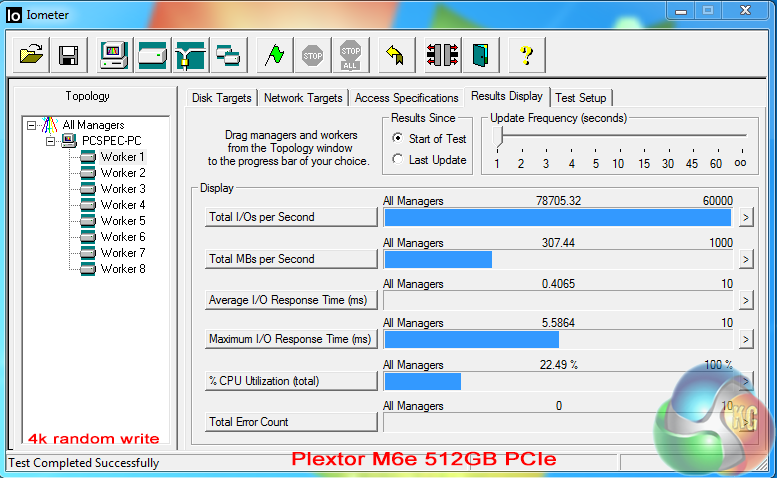Click value 307.44 MBs per second

point(558,243)
